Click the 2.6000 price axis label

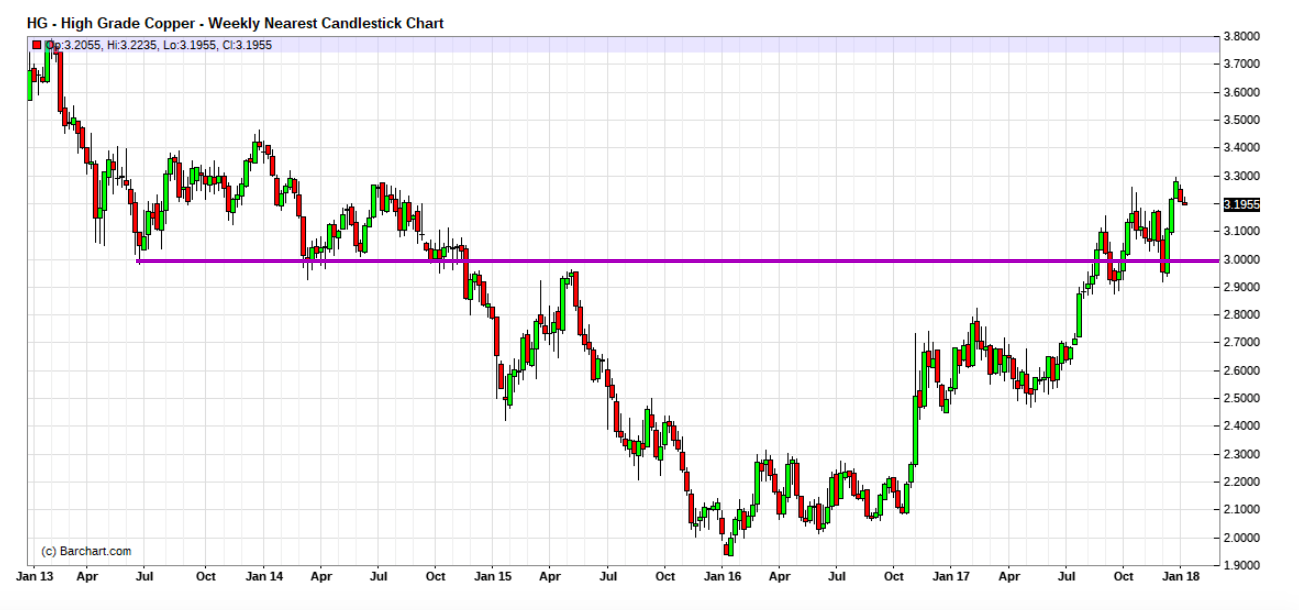point(1242,370)
